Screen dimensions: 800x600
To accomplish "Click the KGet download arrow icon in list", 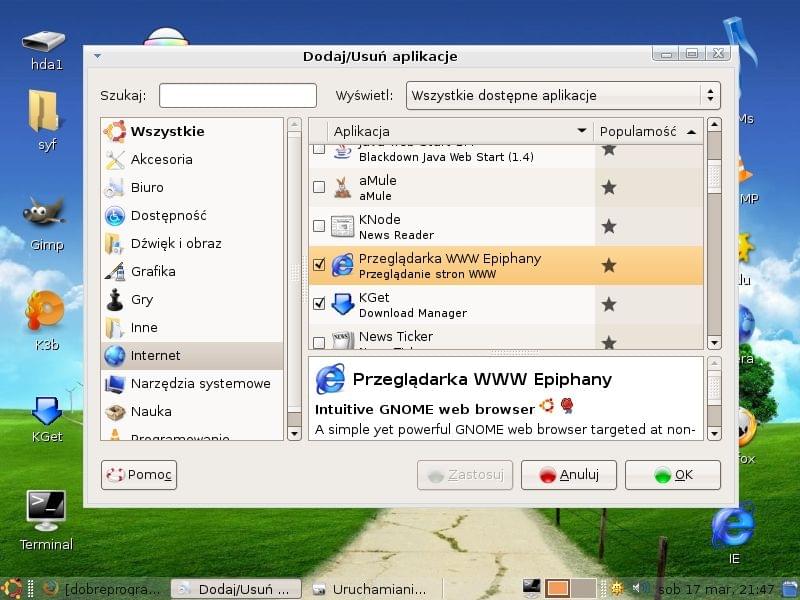I will (x=342, y=304).
